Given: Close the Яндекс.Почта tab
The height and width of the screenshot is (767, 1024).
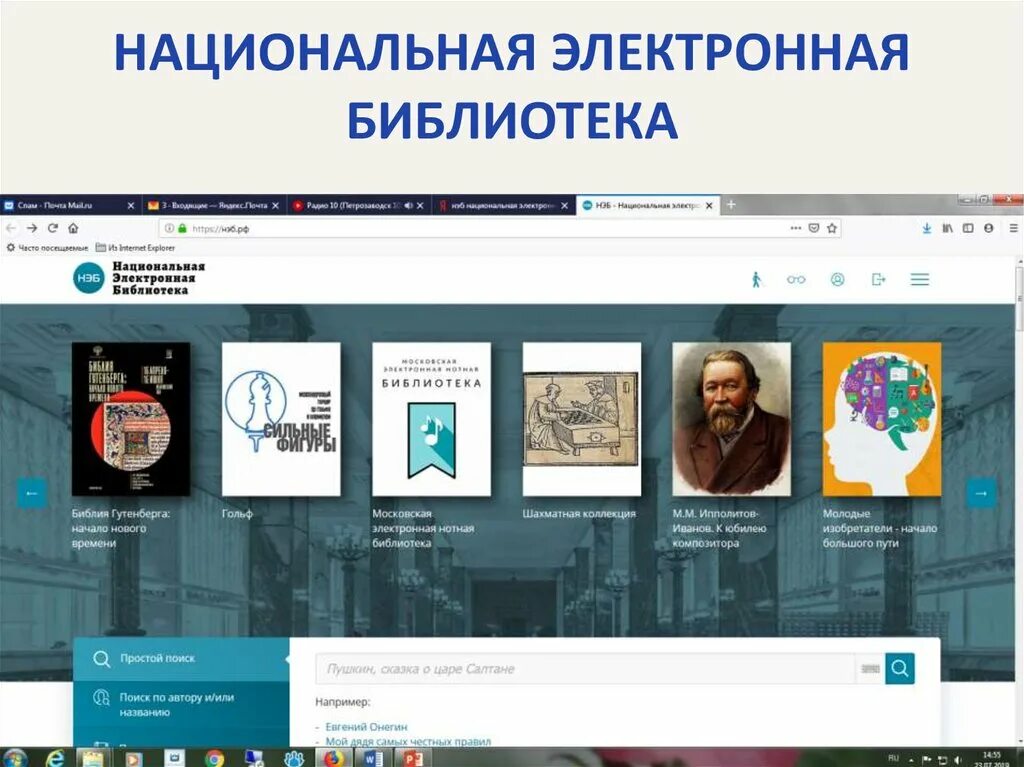Looking at the screenshot, I should [275, 205].
